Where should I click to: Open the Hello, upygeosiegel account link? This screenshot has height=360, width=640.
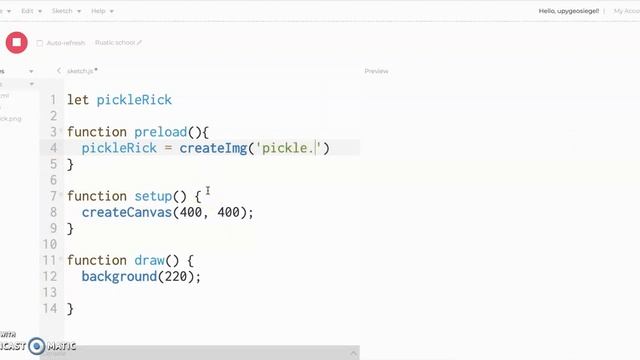569,11
